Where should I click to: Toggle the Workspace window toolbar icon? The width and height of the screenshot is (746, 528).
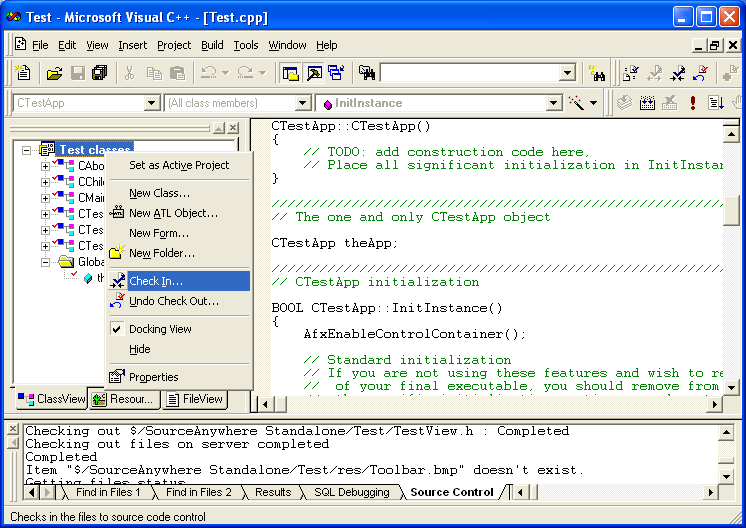pyautogui.click(x=290, y=73)
